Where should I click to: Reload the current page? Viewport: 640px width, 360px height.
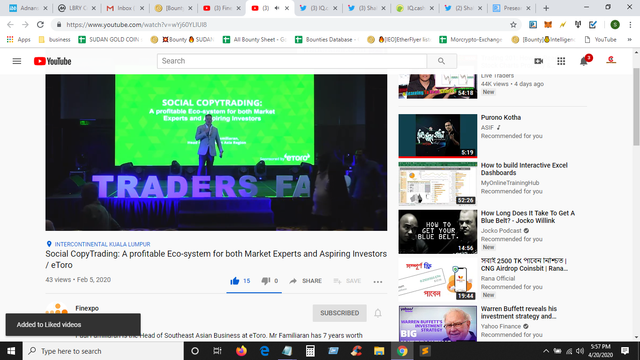40,25
